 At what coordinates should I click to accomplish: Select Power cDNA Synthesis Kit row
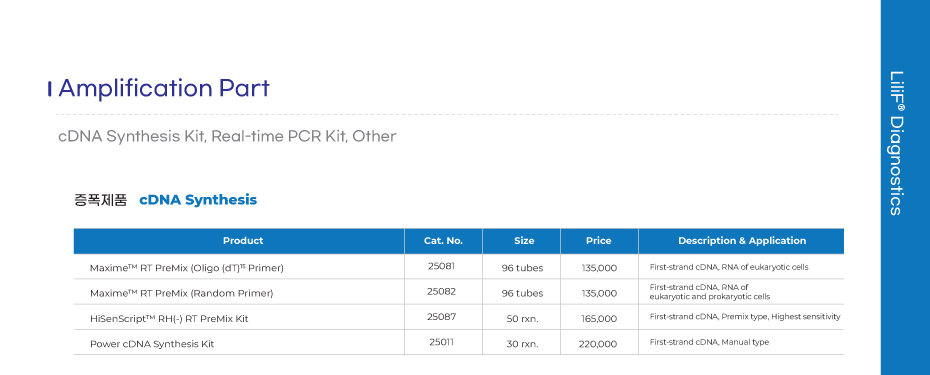point(458,343)
